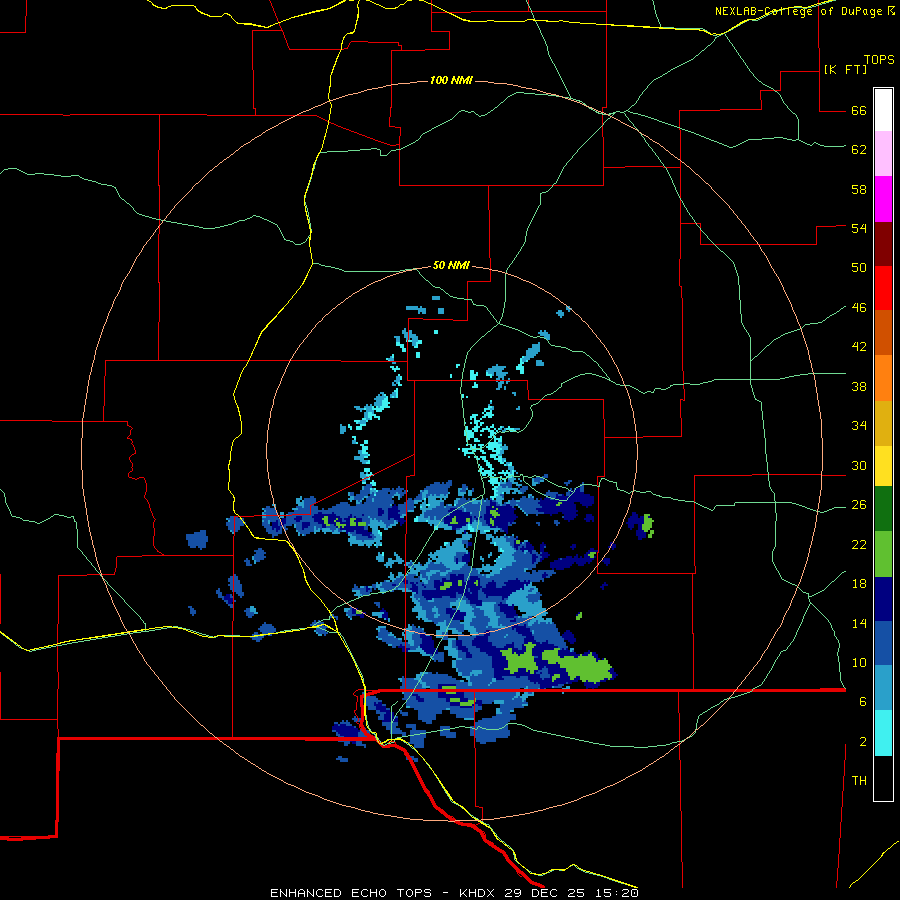
Task: Click the K FT units label
Action: pyautogui.click(x=846, y=69)
